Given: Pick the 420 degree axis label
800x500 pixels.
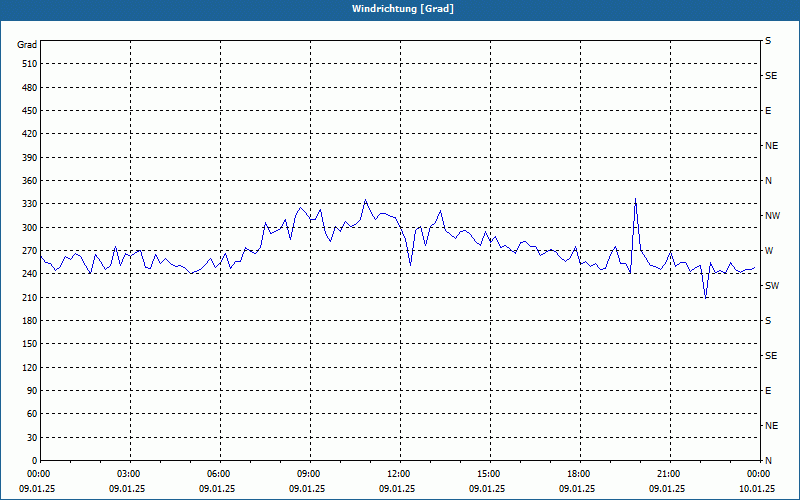Looking at the screenshot, I should click(30, 134).
